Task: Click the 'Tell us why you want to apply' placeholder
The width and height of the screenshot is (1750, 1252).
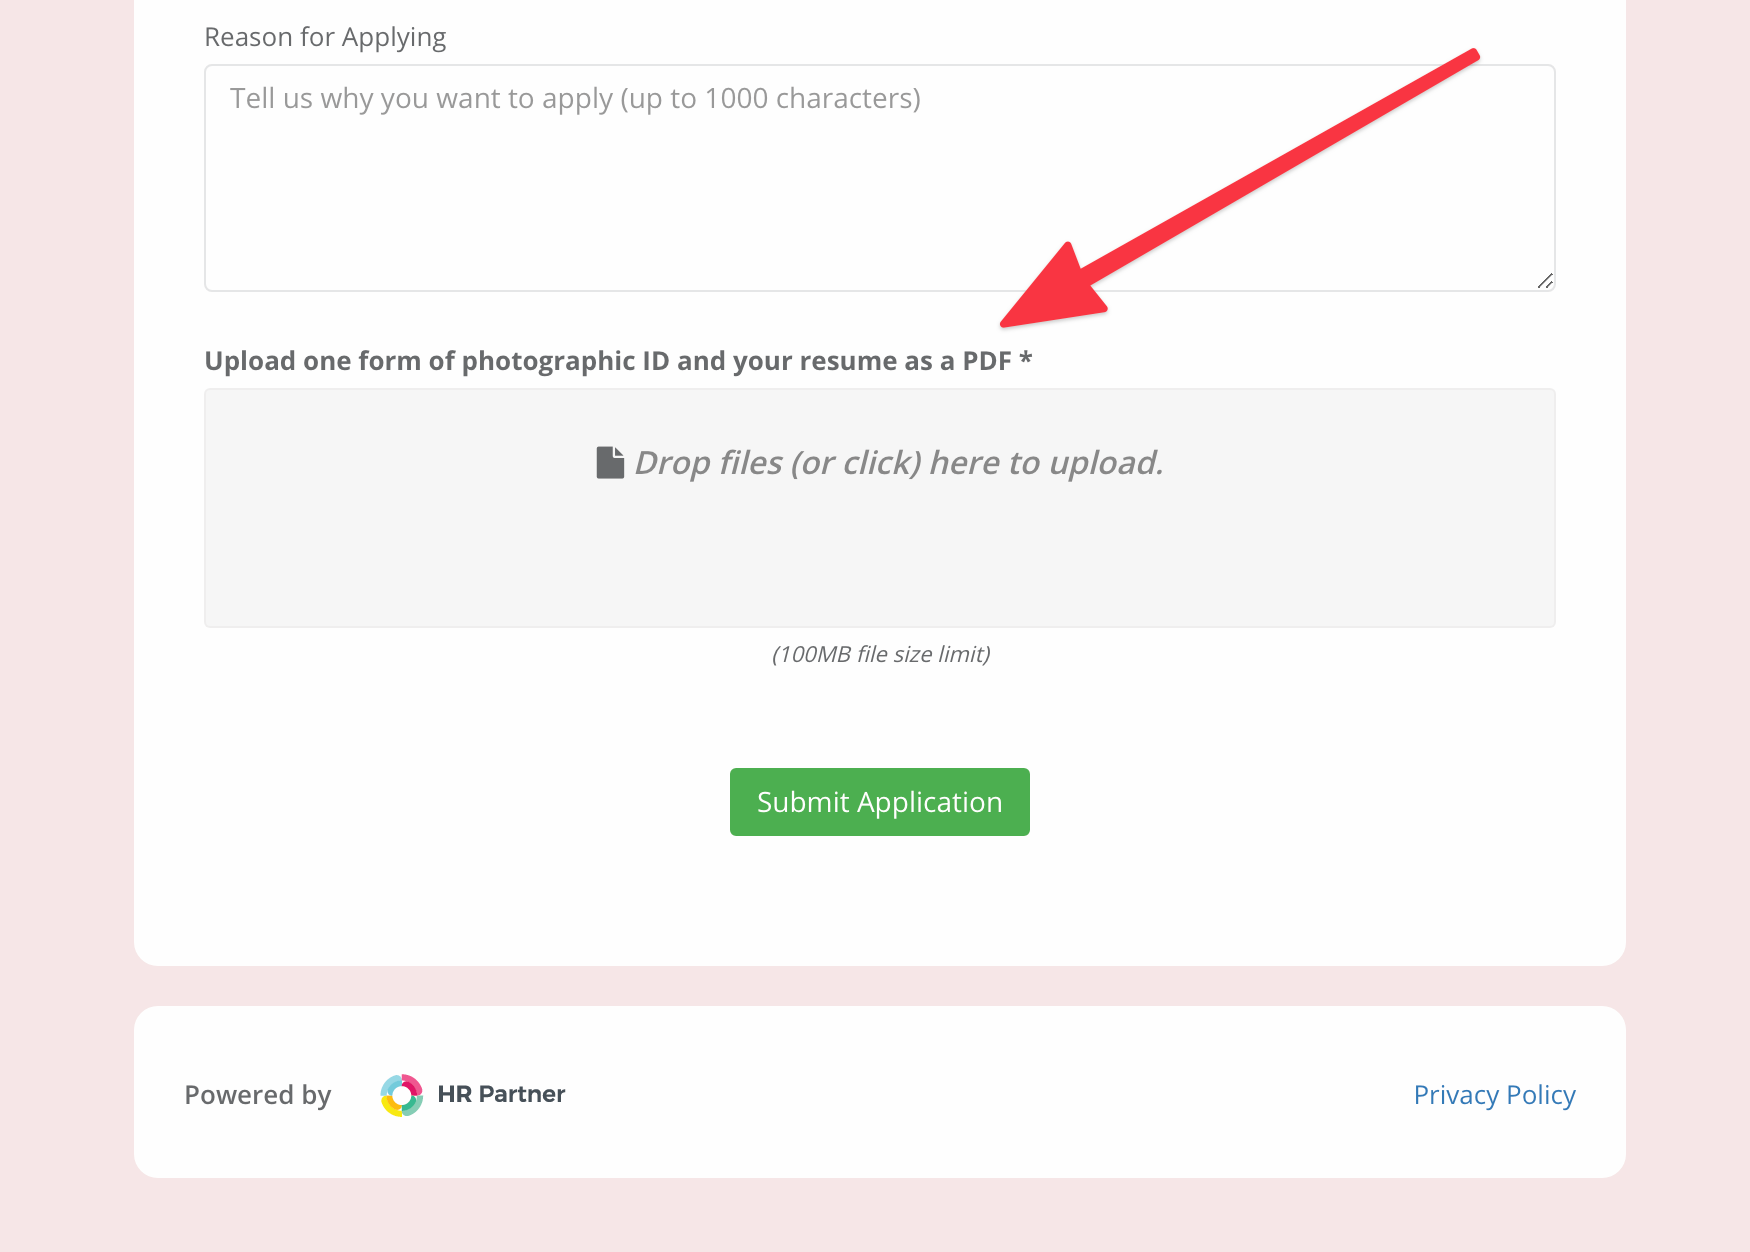Action: point(575,99)
